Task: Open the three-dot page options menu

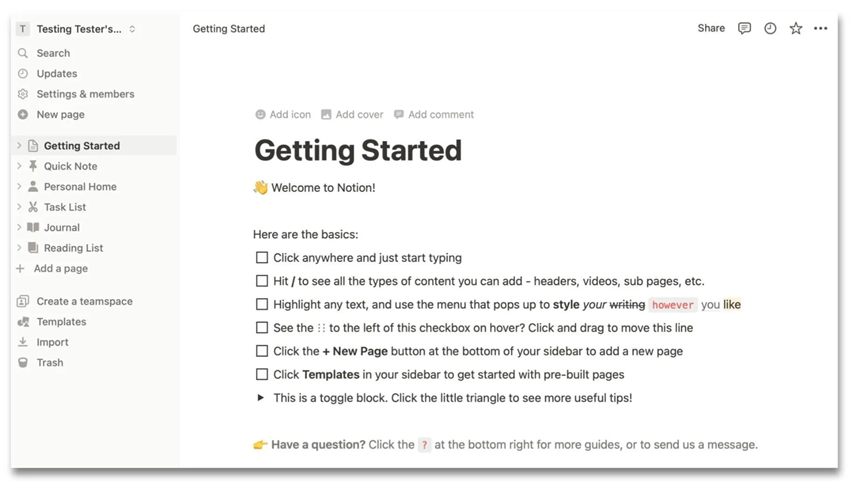Action: 821,28
